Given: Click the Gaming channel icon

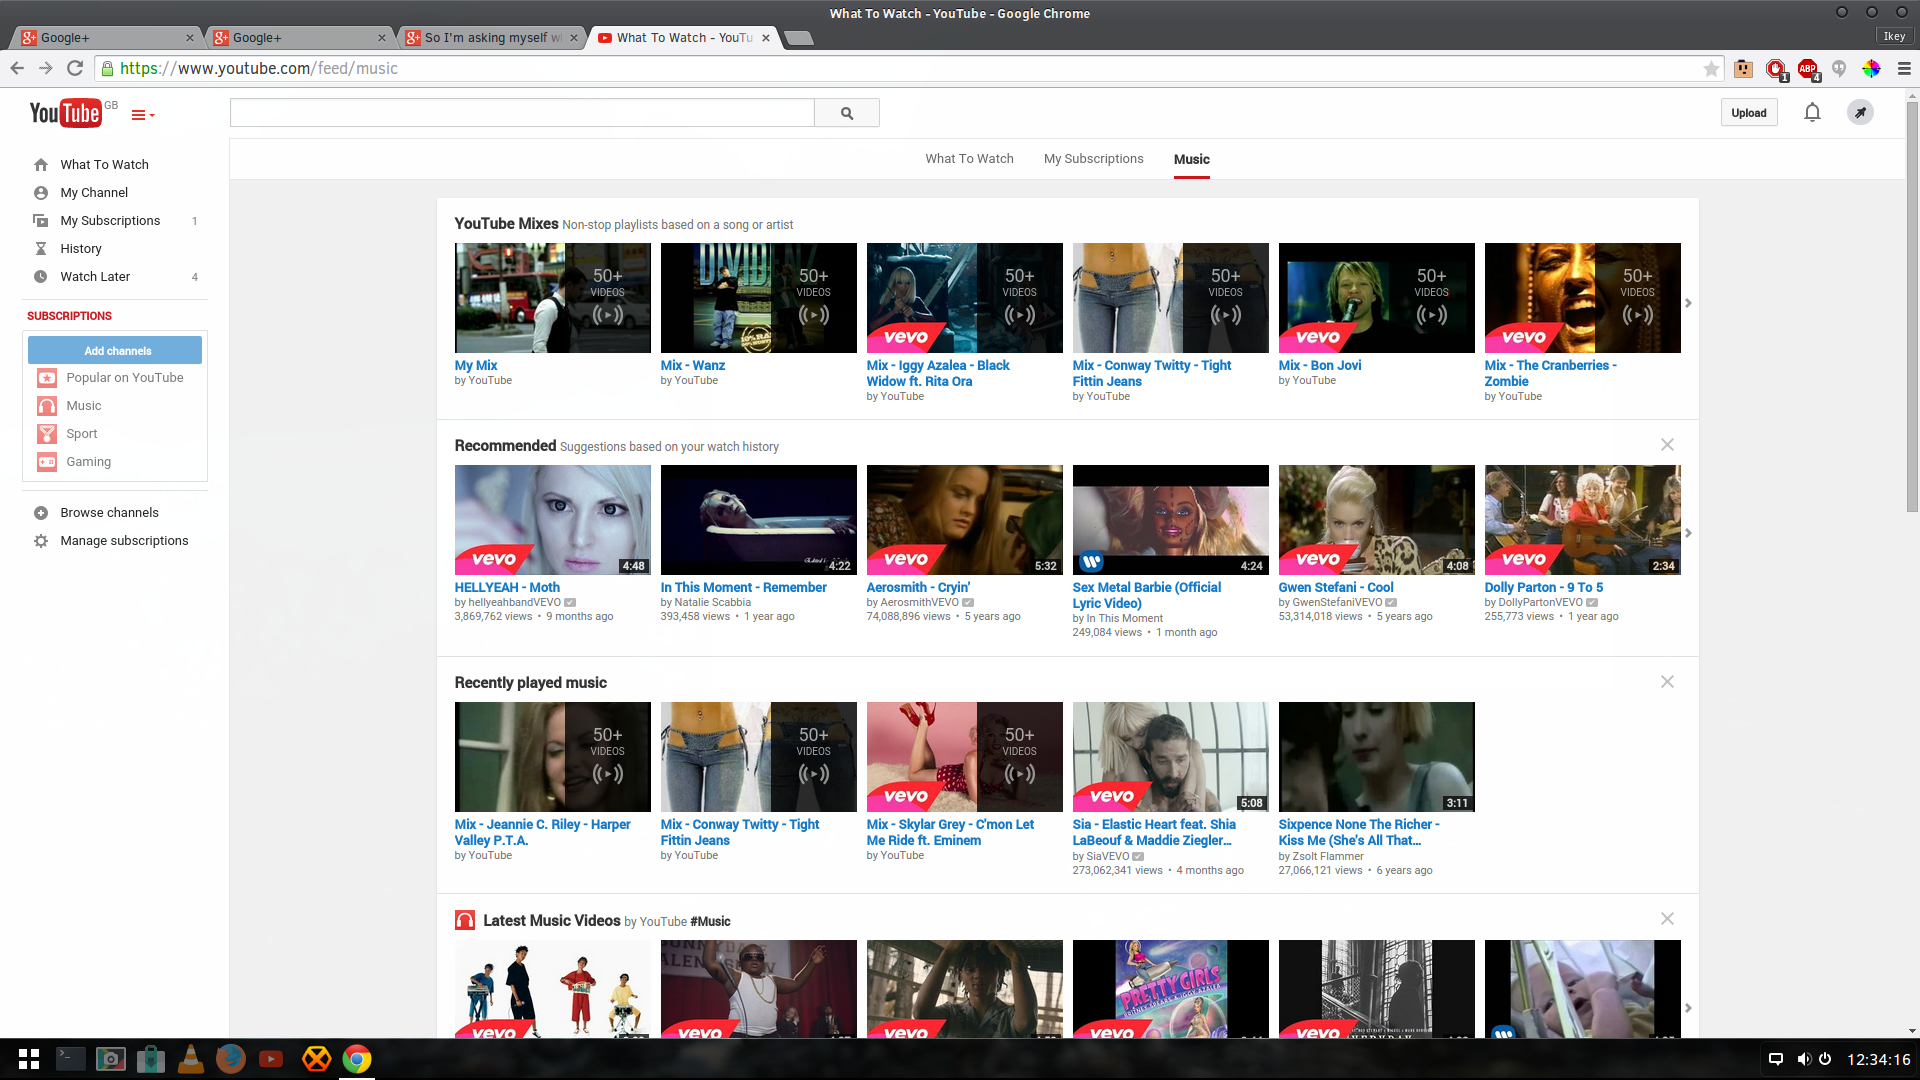Looking at the screenshot, I should point(47,462).
